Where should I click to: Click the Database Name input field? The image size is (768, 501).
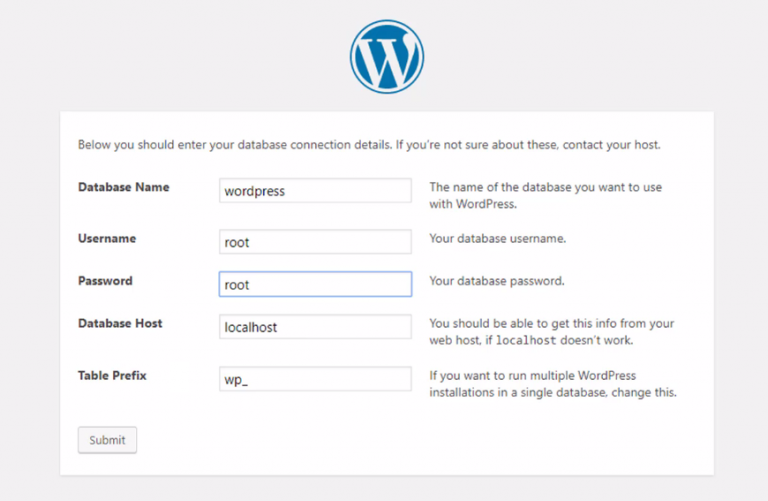[x=315, y=191]
